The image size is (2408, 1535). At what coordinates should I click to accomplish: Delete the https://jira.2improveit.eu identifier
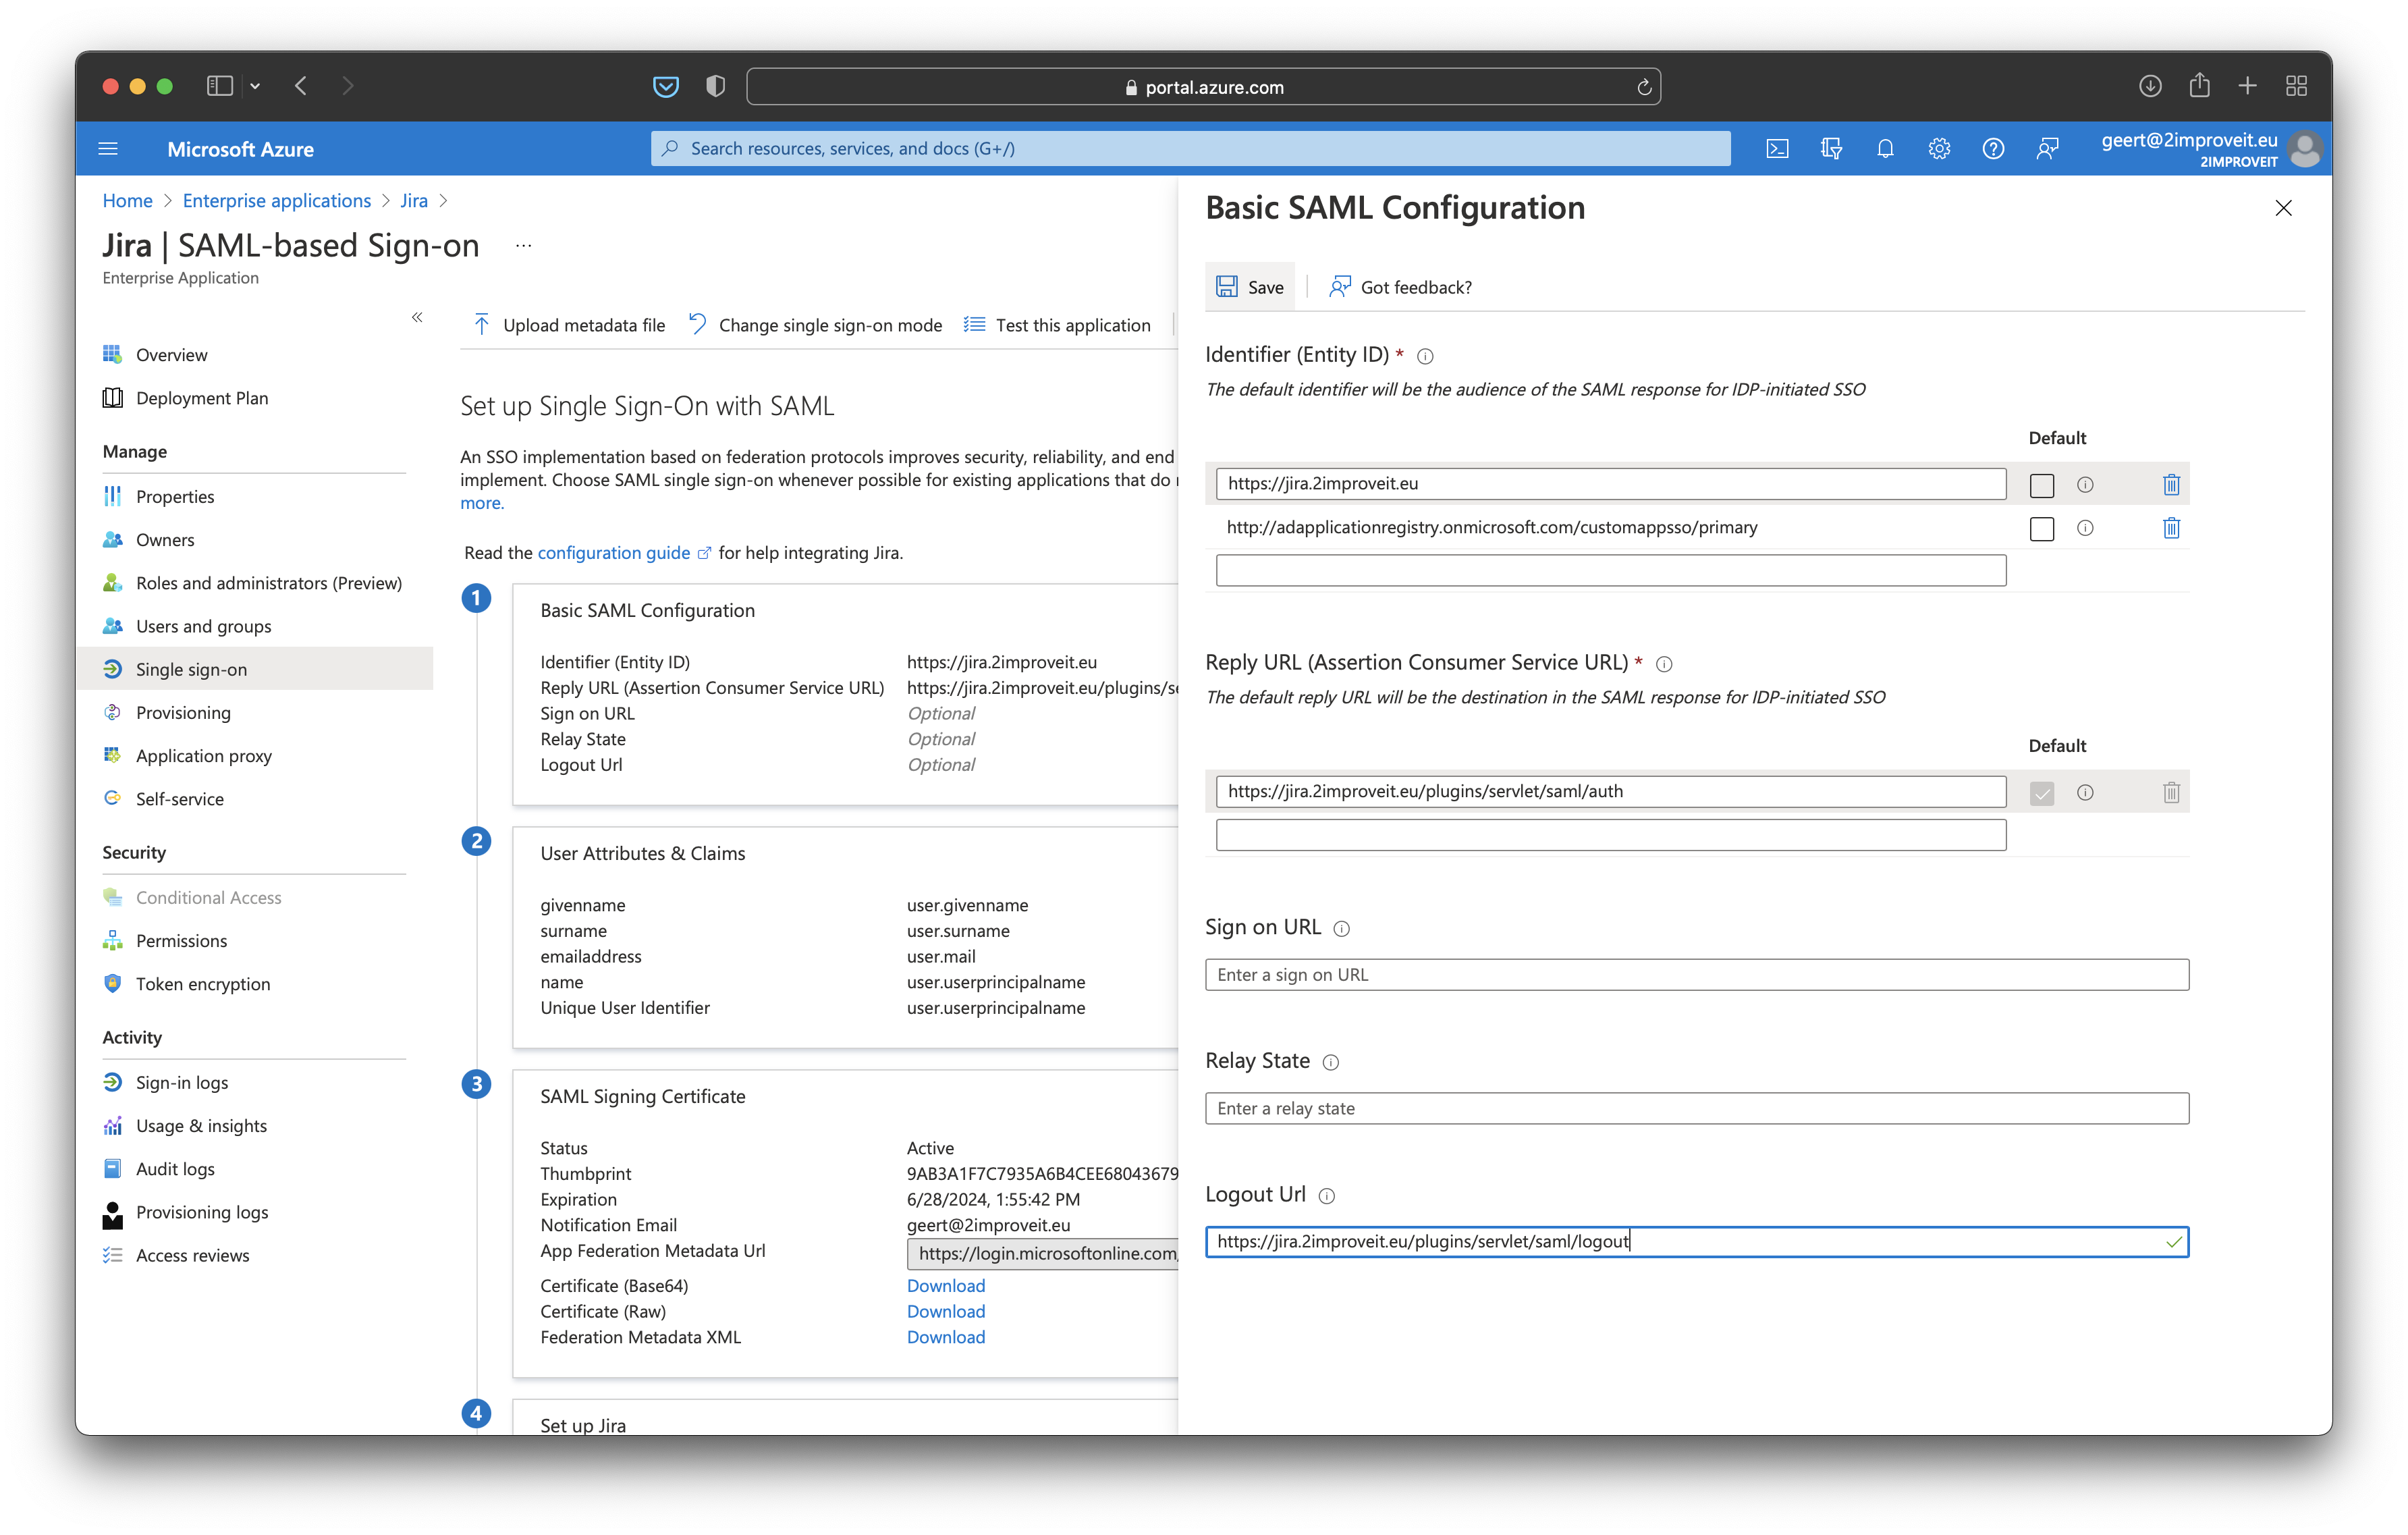(2171, 485)
